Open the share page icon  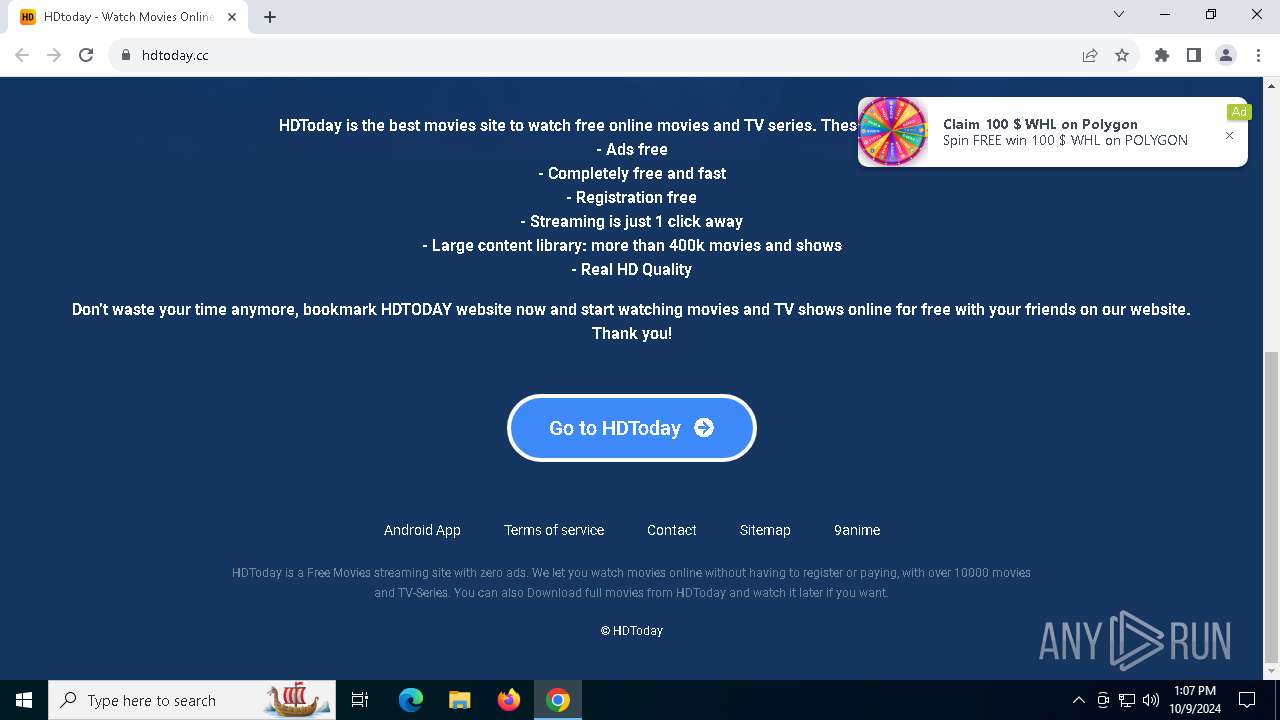(1090, 55)
